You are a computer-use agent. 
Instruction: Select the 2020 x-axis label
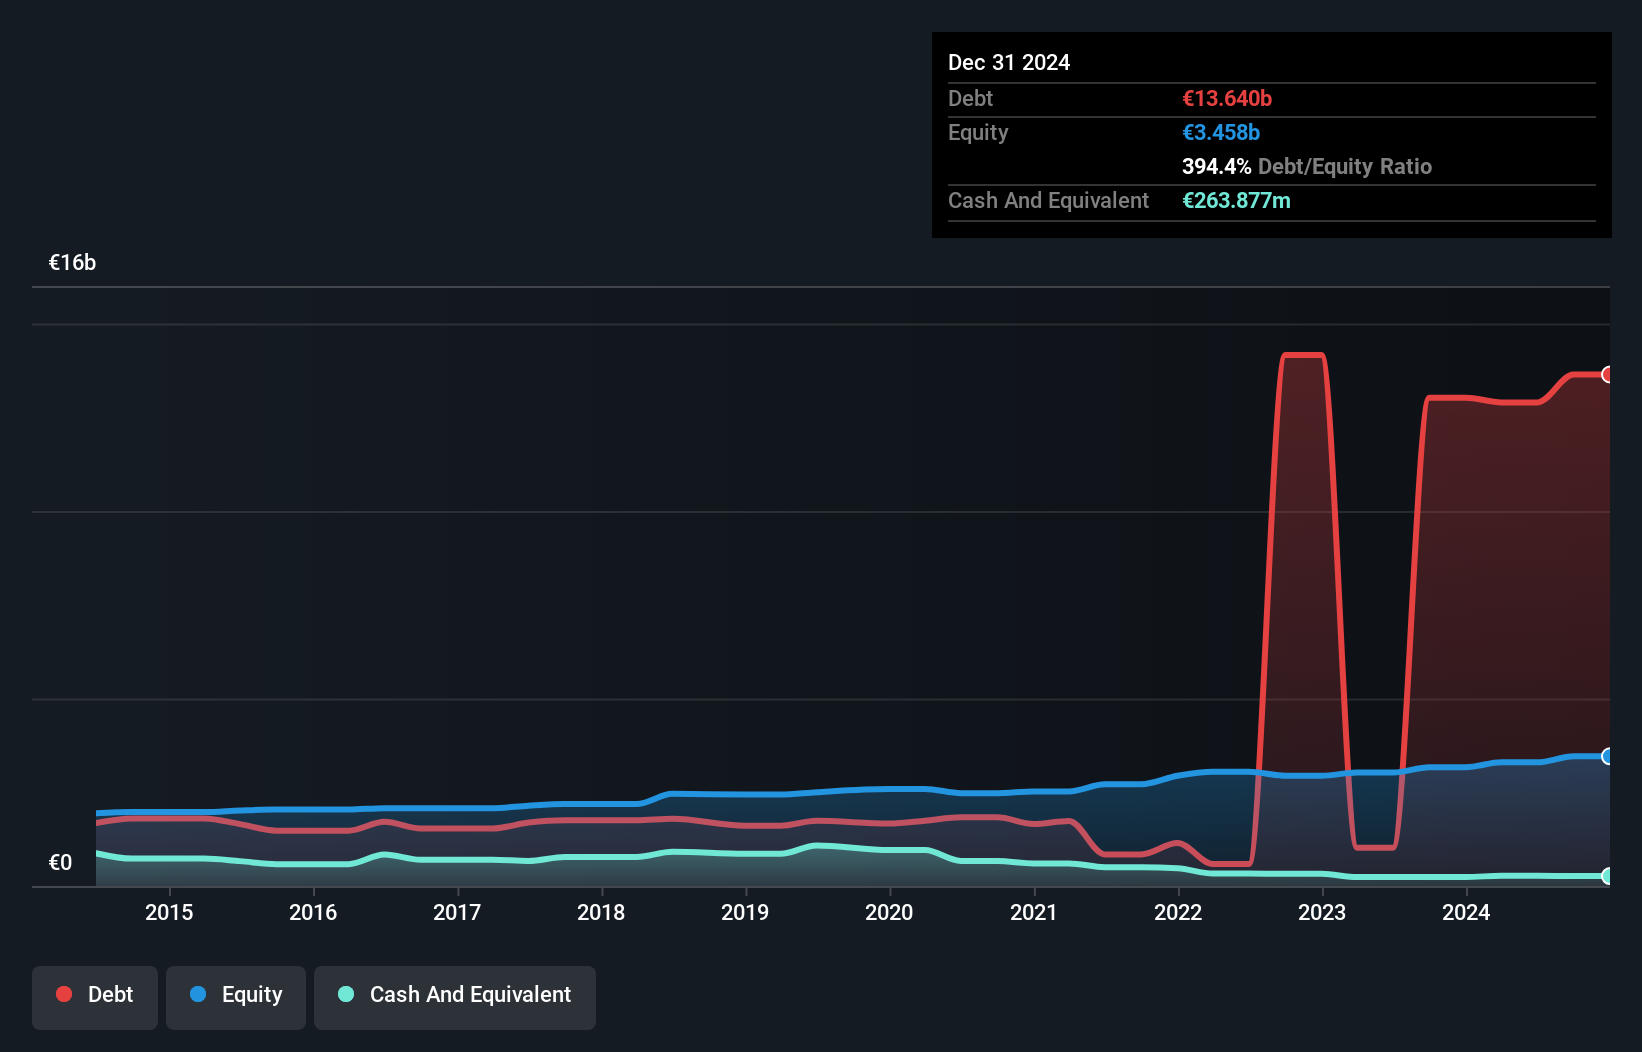point(889,912)
